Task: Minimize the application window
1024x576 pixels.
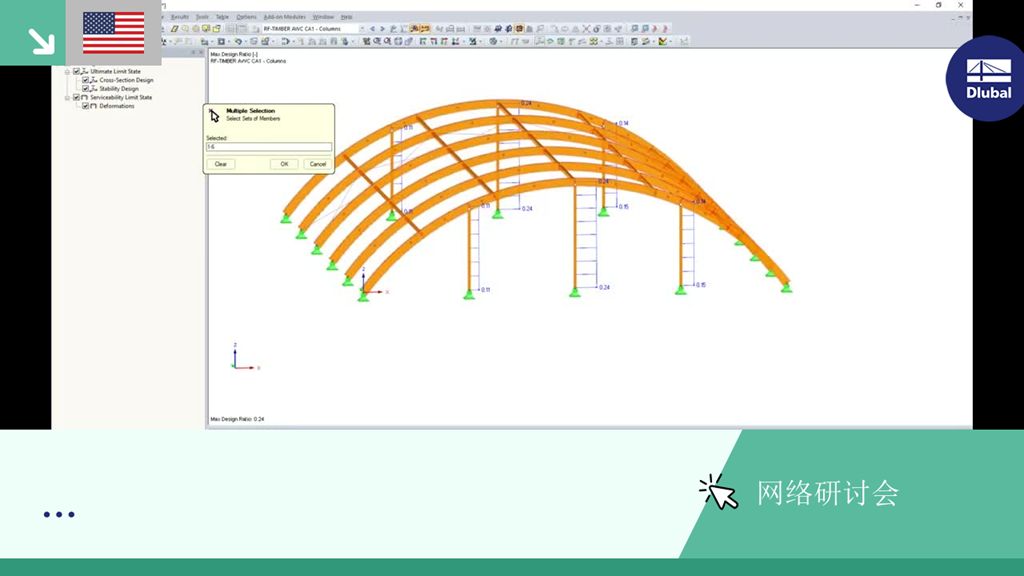Action: pyautogui.click(x=917, y=5)
